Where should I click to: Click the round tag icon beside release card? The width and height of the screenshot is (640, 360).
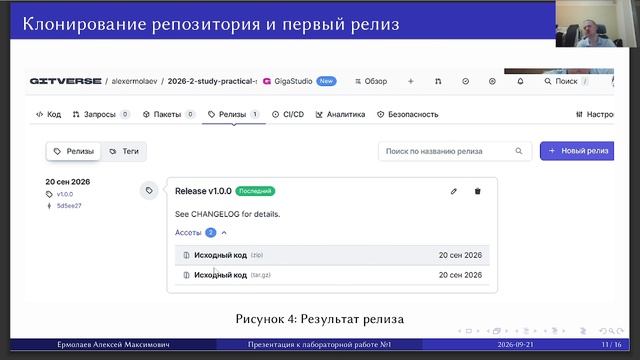(149, 191)
